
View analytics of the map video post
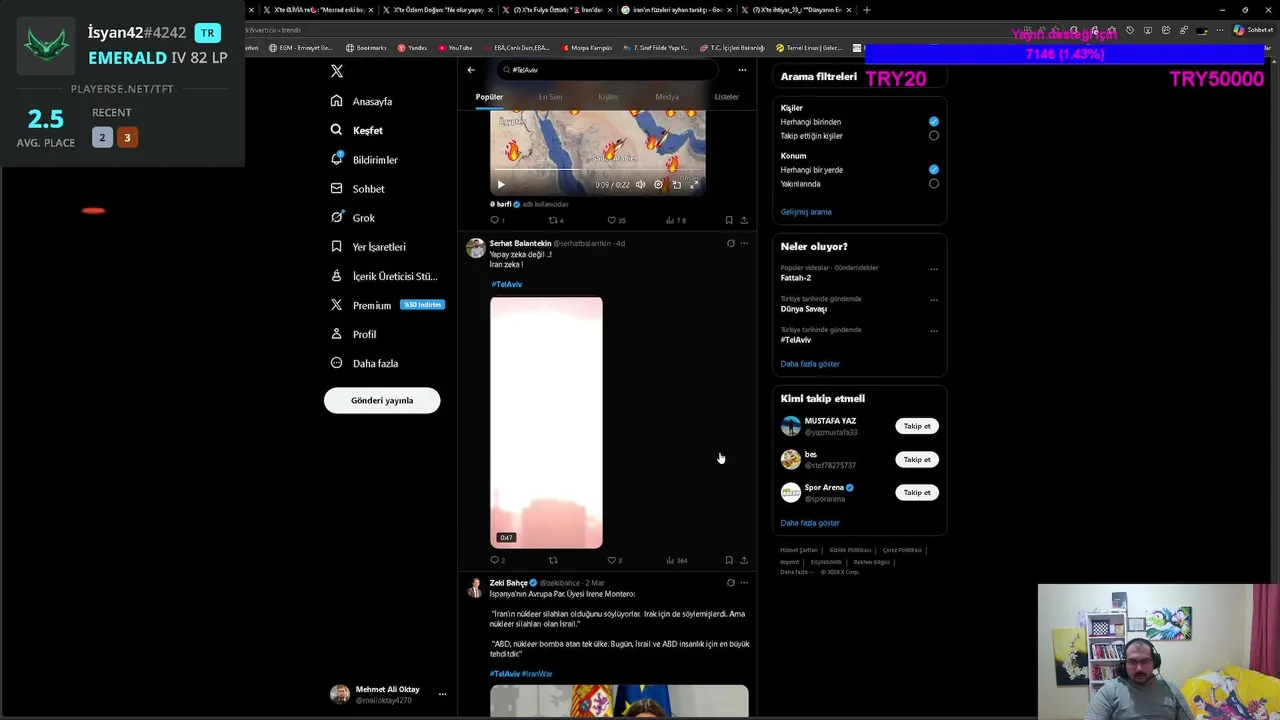tap(676, 220)
